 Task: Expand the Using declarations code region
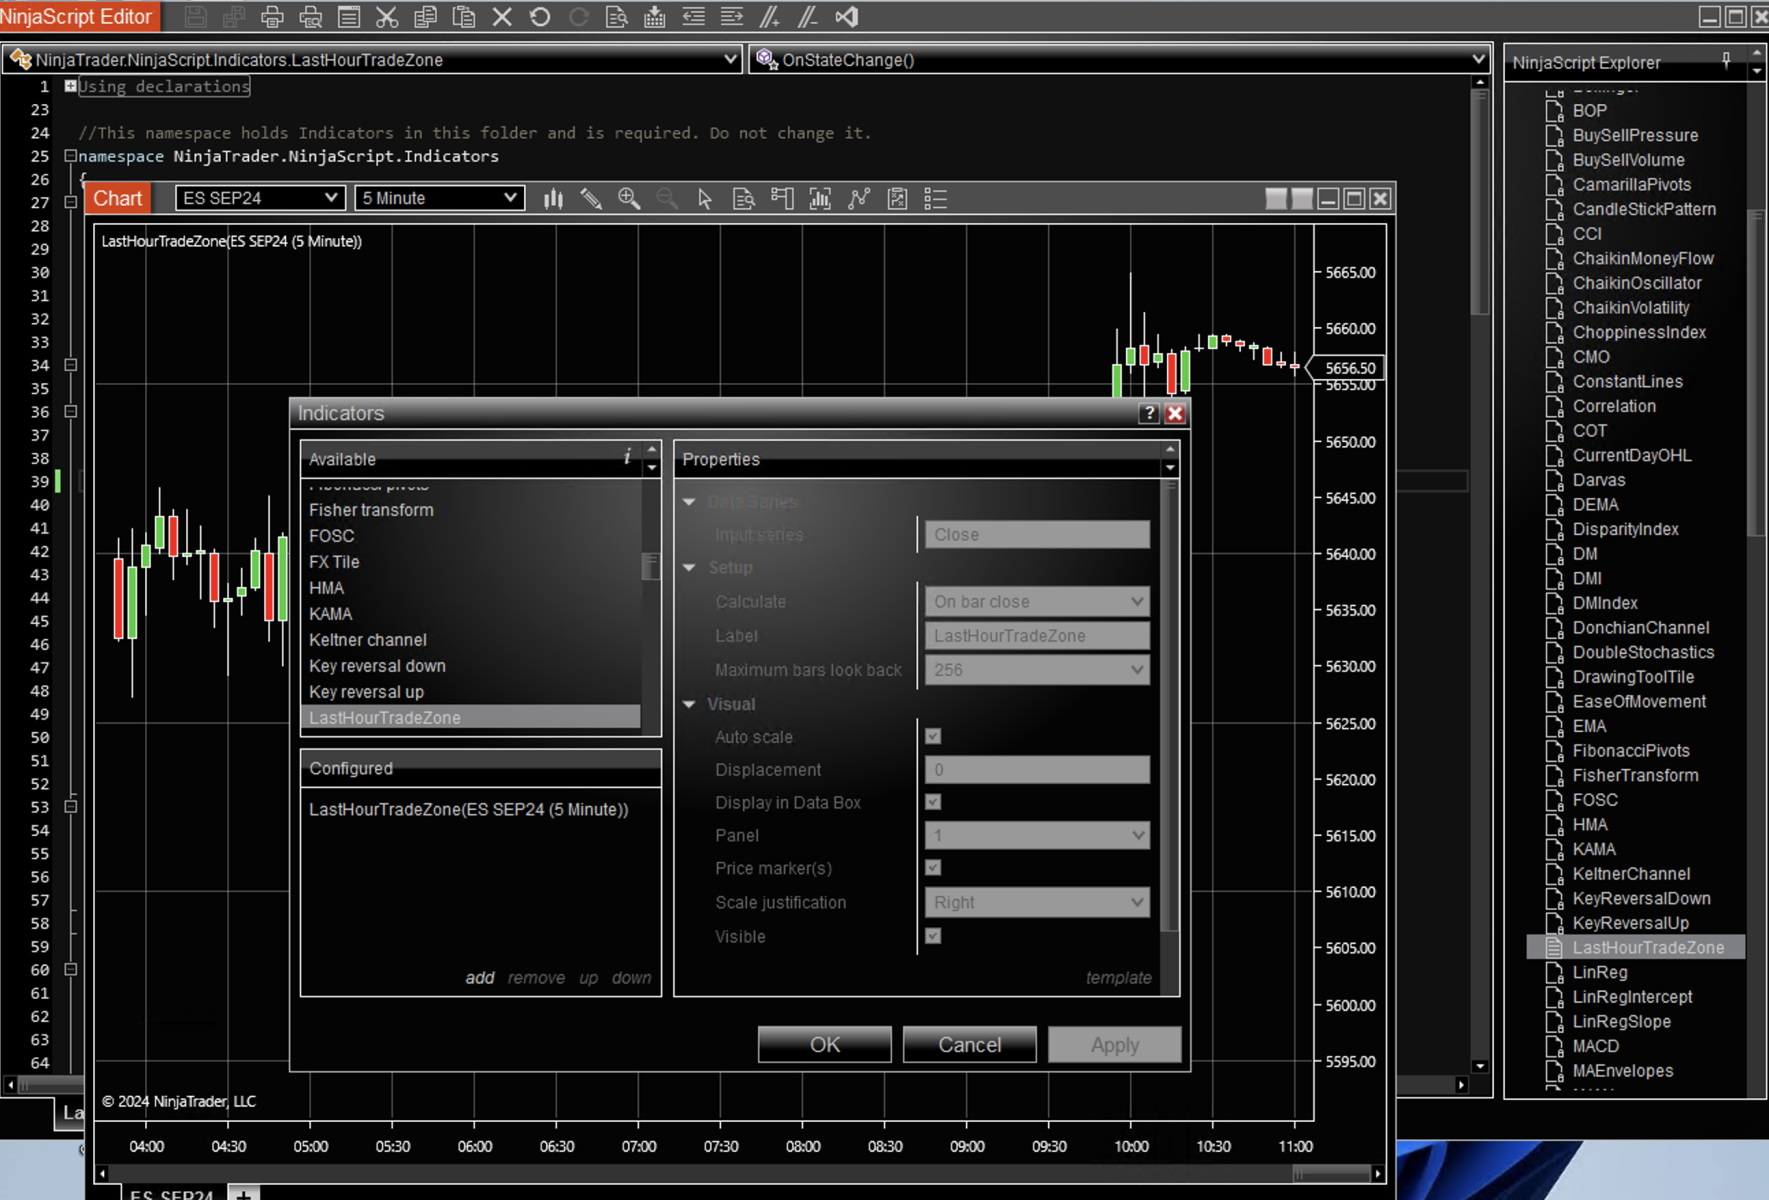tap(70, 86)
